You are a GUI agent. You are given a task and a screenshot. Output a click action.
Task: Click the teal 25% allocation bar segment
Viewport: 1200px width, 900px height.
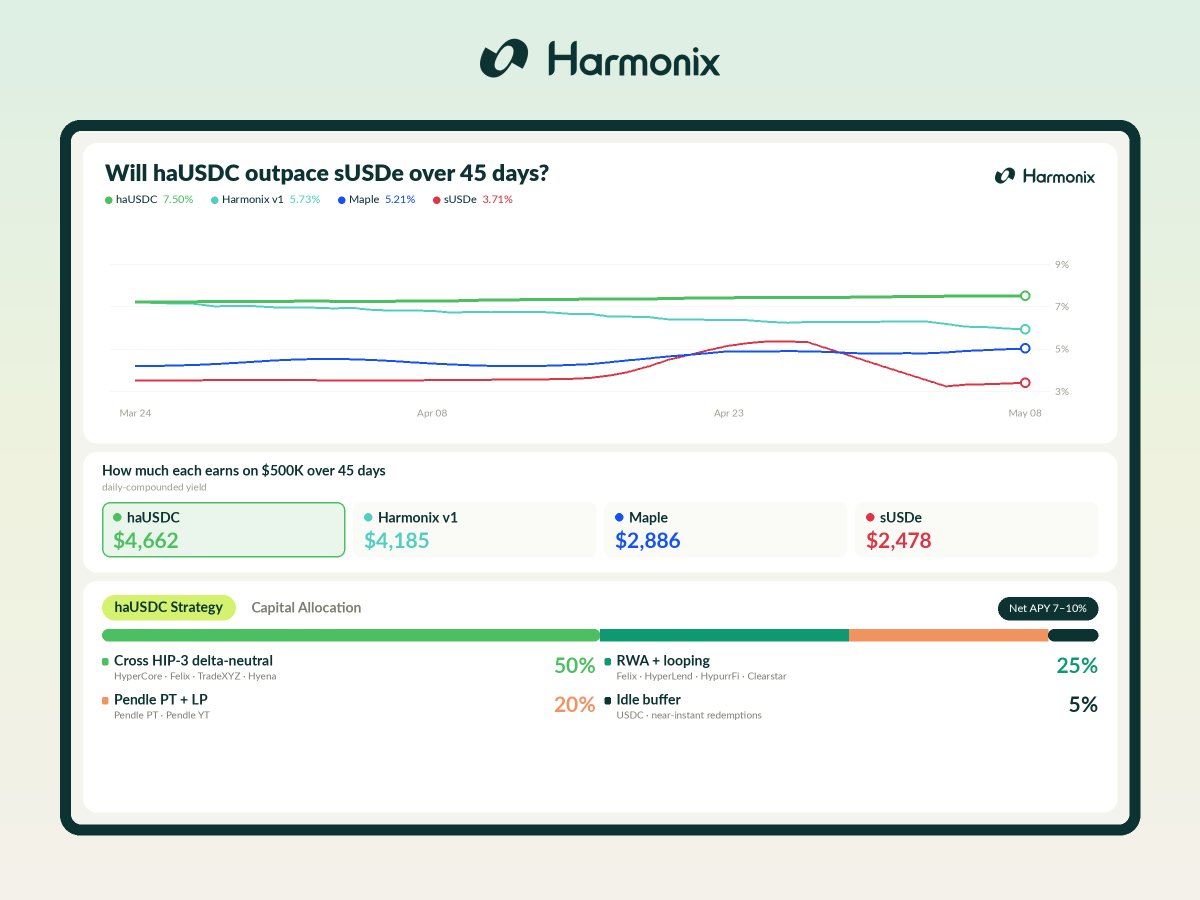(724, 635)
